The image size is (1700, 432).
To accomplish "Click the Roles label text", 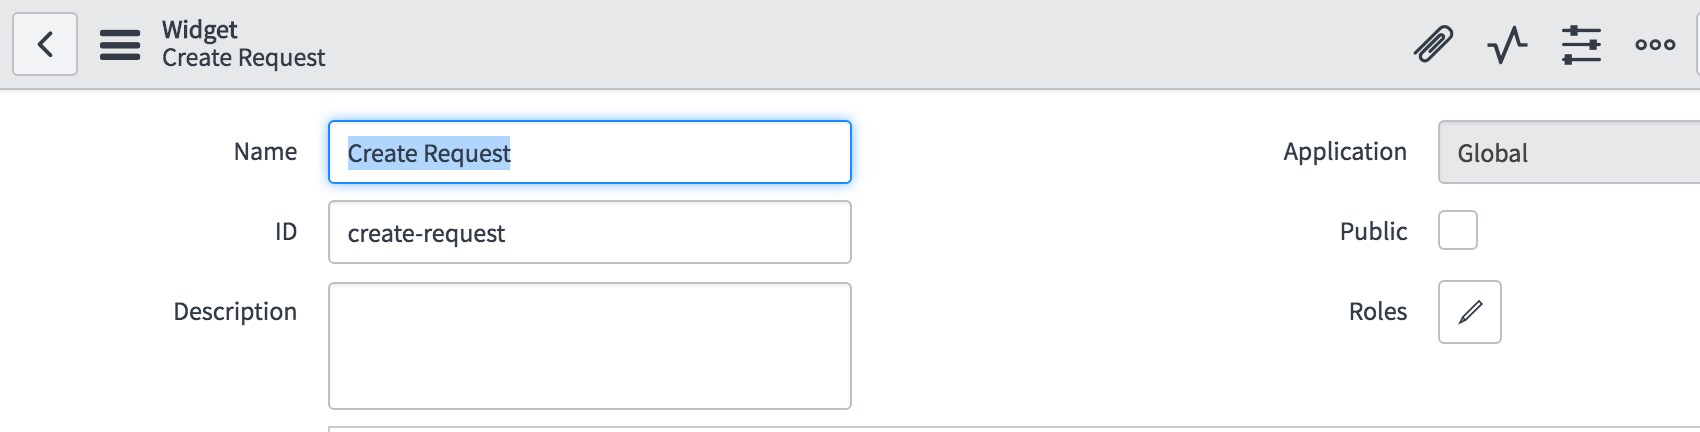I will pyautogui.click(x=1378, y=311).
